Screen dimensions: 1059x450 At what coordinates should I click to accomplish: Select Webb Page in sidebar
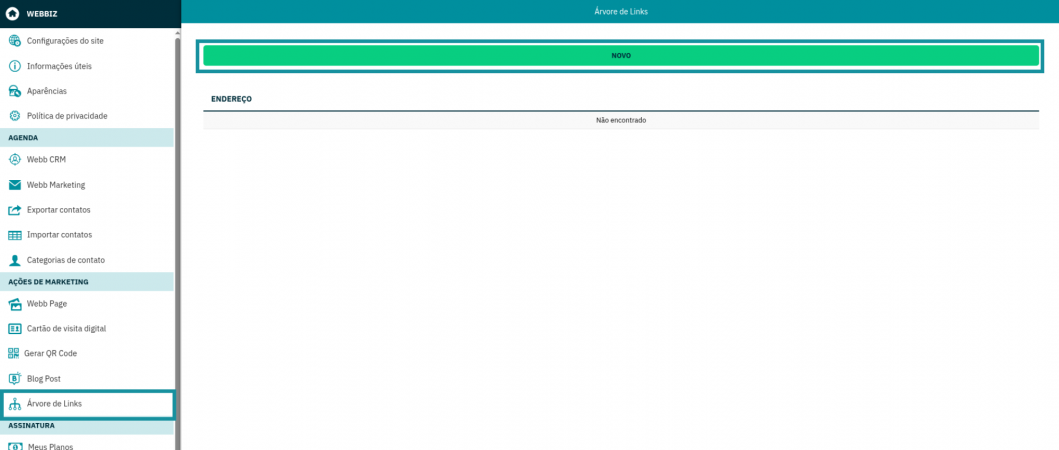[x=47, y=304]
